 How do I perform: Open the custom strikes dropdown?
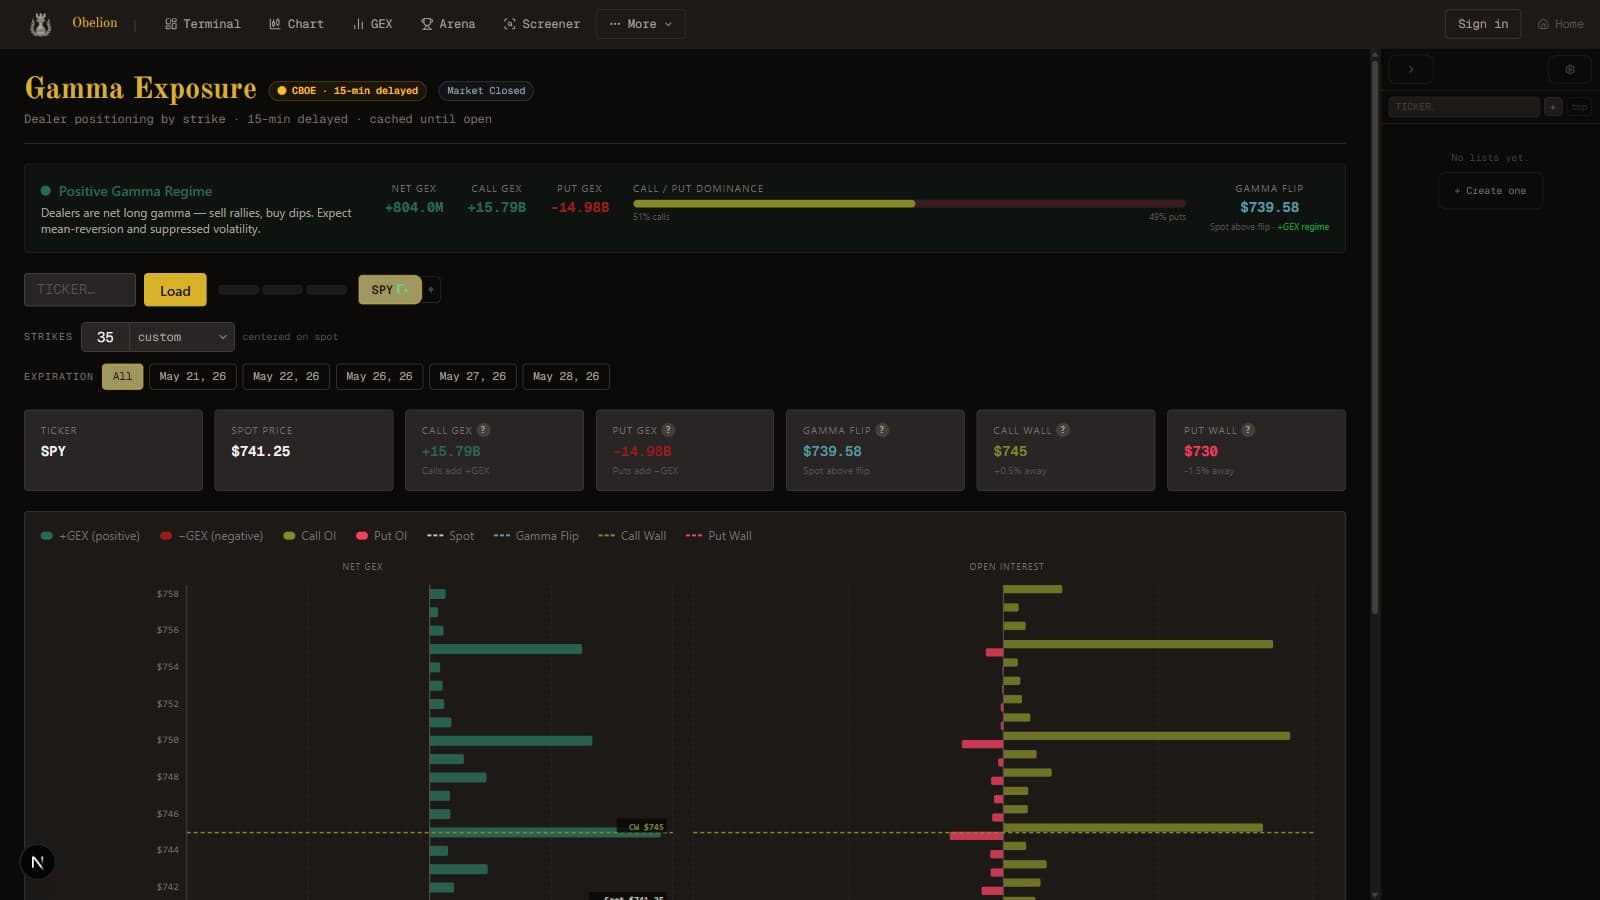[182, 337]
